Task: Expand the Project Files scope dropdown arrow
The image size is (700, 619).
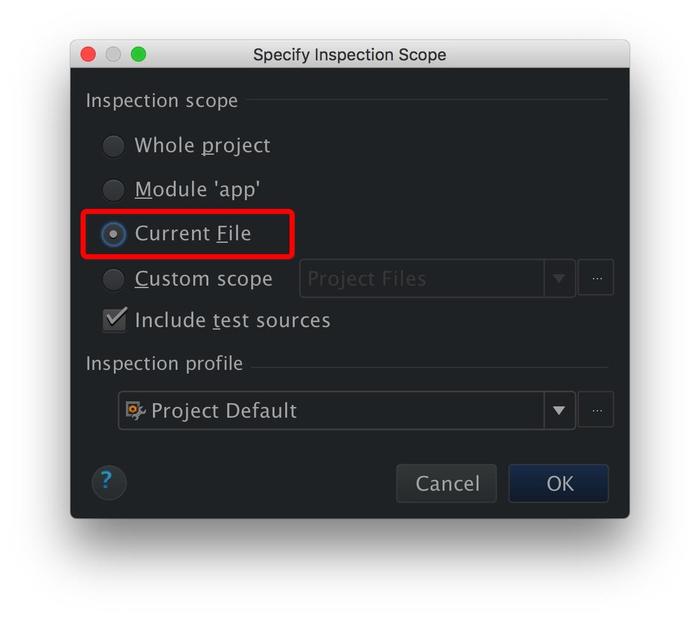Action: pos(559,278)
